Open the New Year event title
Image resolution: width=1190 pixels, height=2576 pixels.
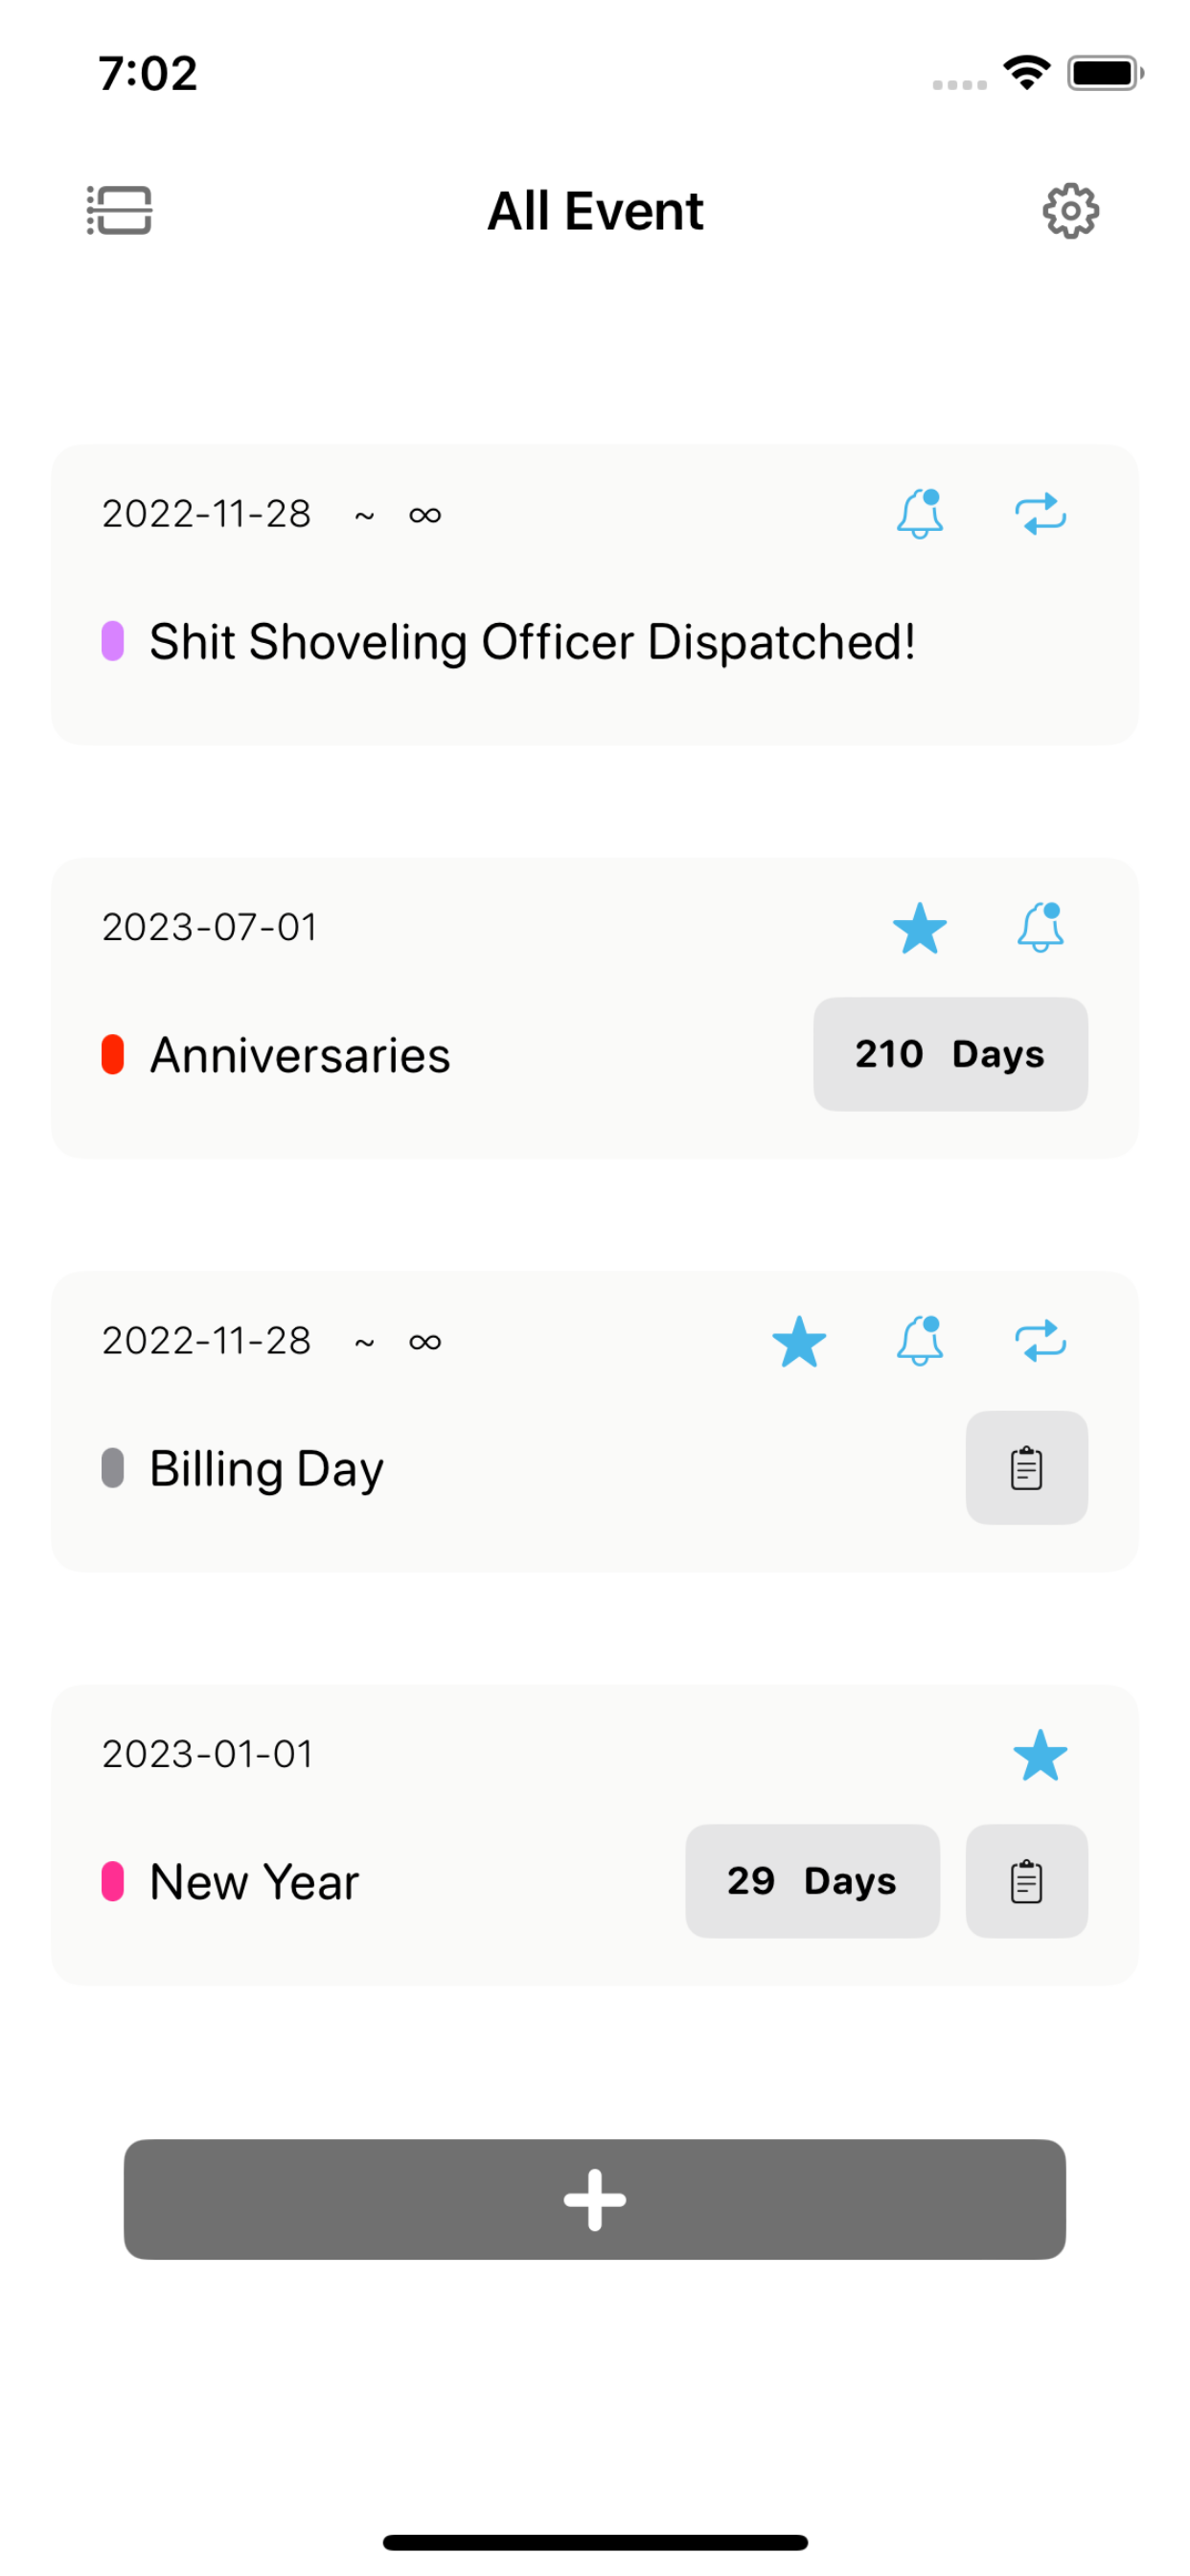(x=254, y=1882)
